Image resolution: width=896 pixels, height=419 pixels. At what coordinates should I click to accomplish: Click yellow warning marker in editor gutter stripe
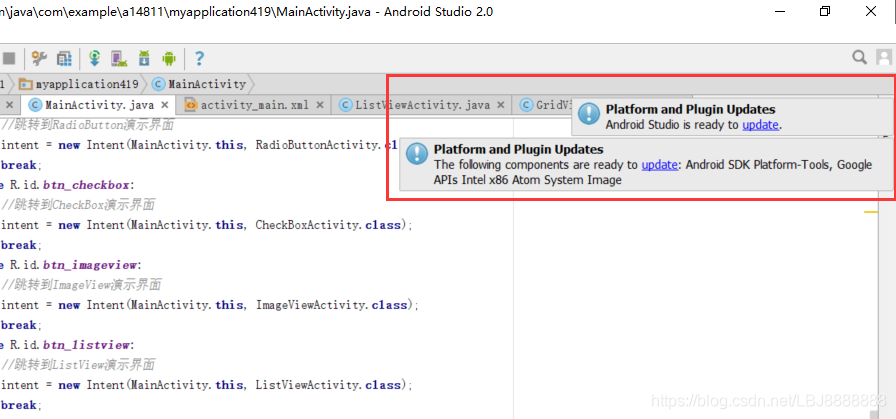coord(871,212)
